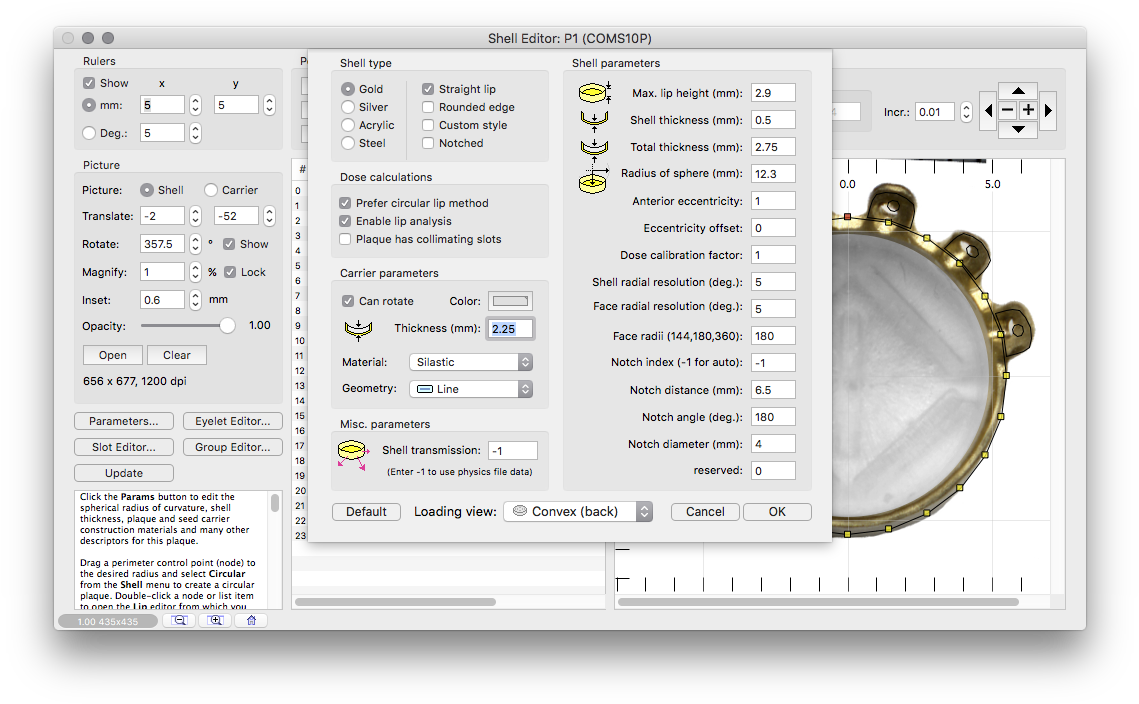The image size is (1139, 704).
Task: Click the Shell transmission diagram icon
Action: click(352, 454)
